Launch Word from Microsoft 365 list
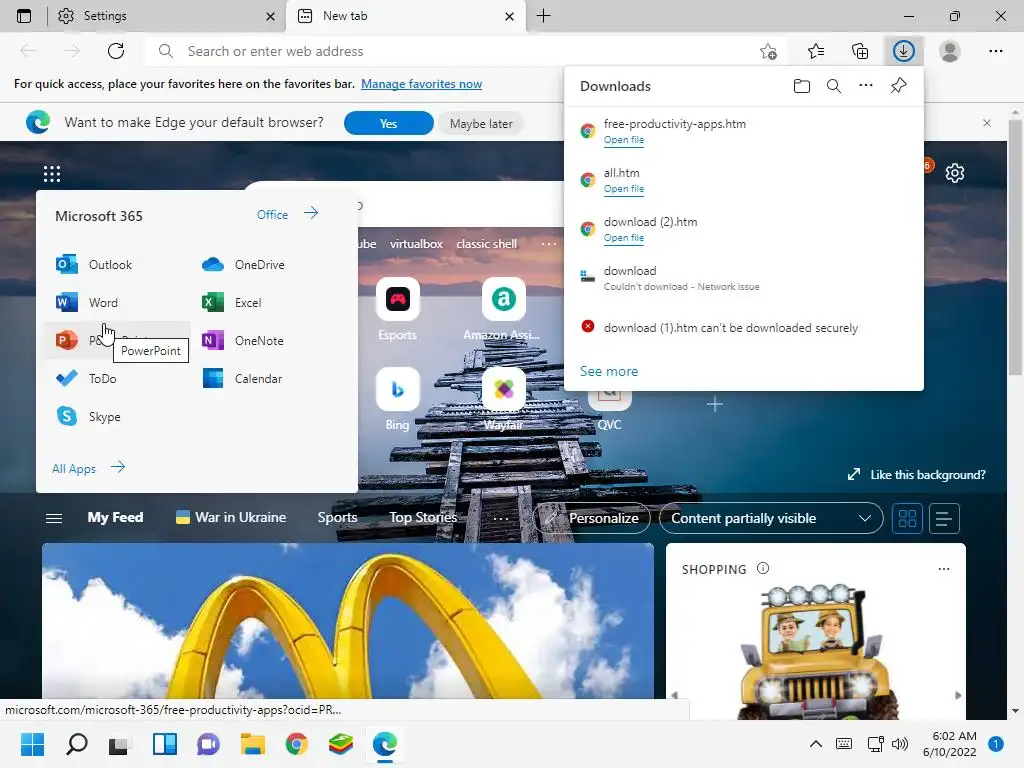The width and height of the screenshot is (1024, 768). 88,302
